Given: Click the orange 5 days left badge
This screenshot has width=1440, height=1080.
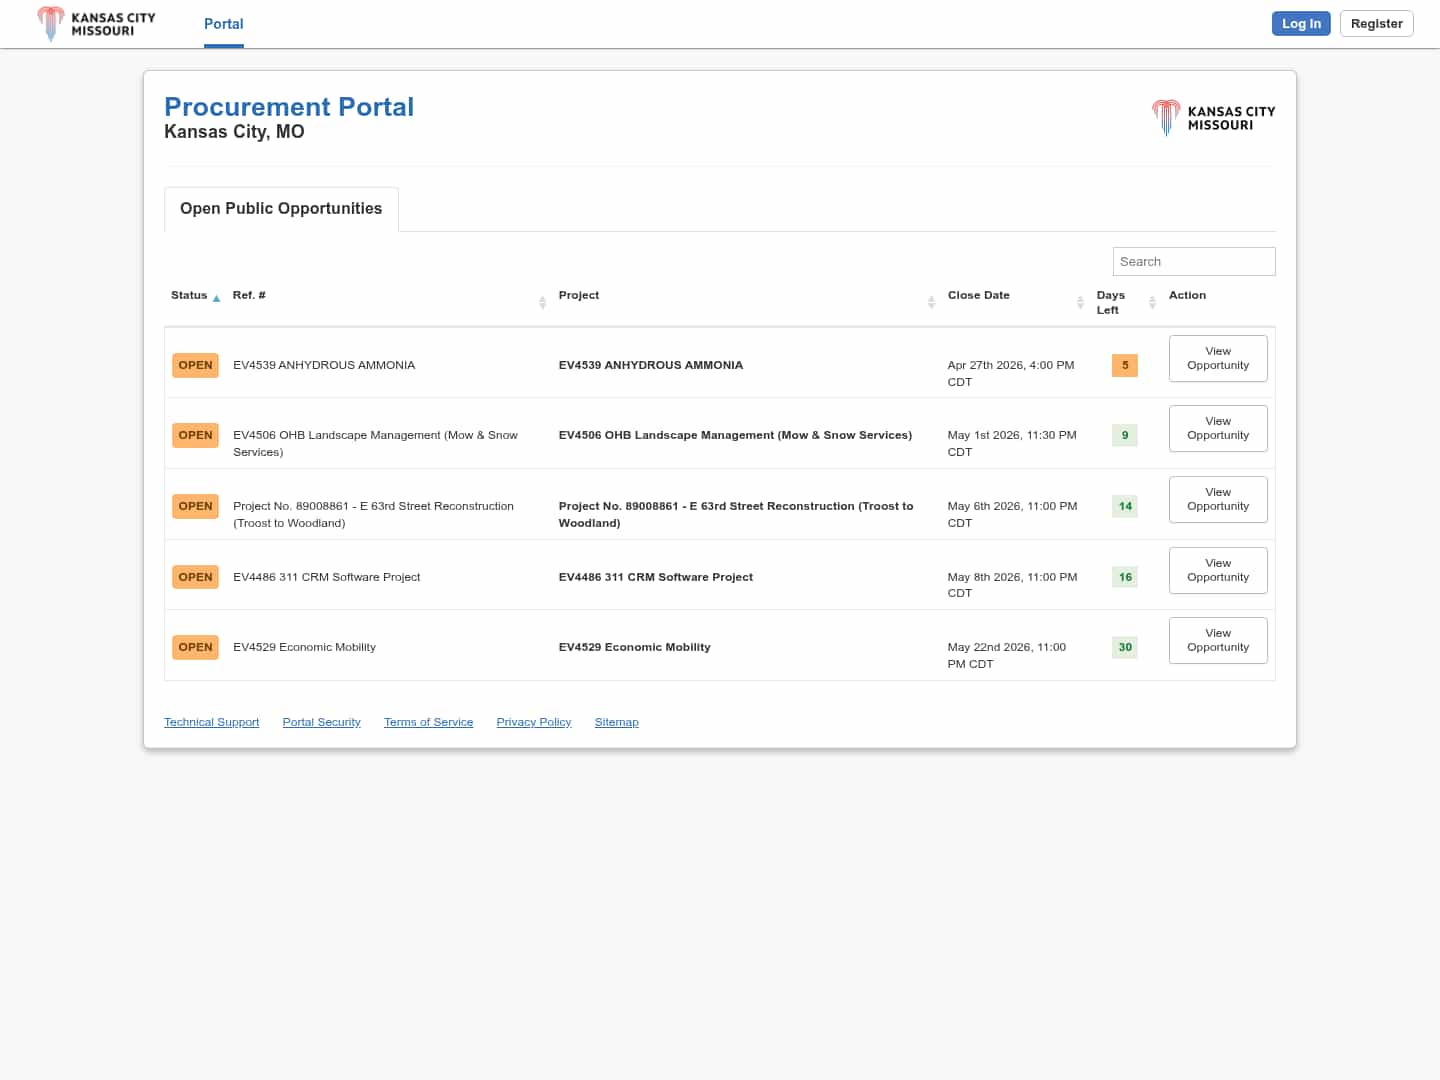Looking at the screenshot, I should (1124, 365).
